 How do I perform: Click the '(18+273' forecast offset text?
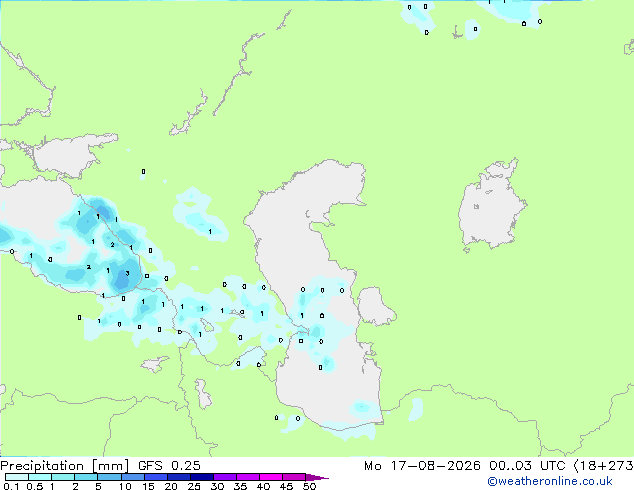point(604,466)
